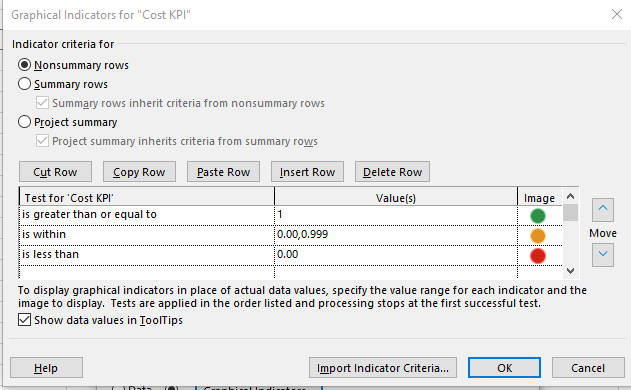Click the table scrollbar up arrow
The image size is (631, 390).
570,196
